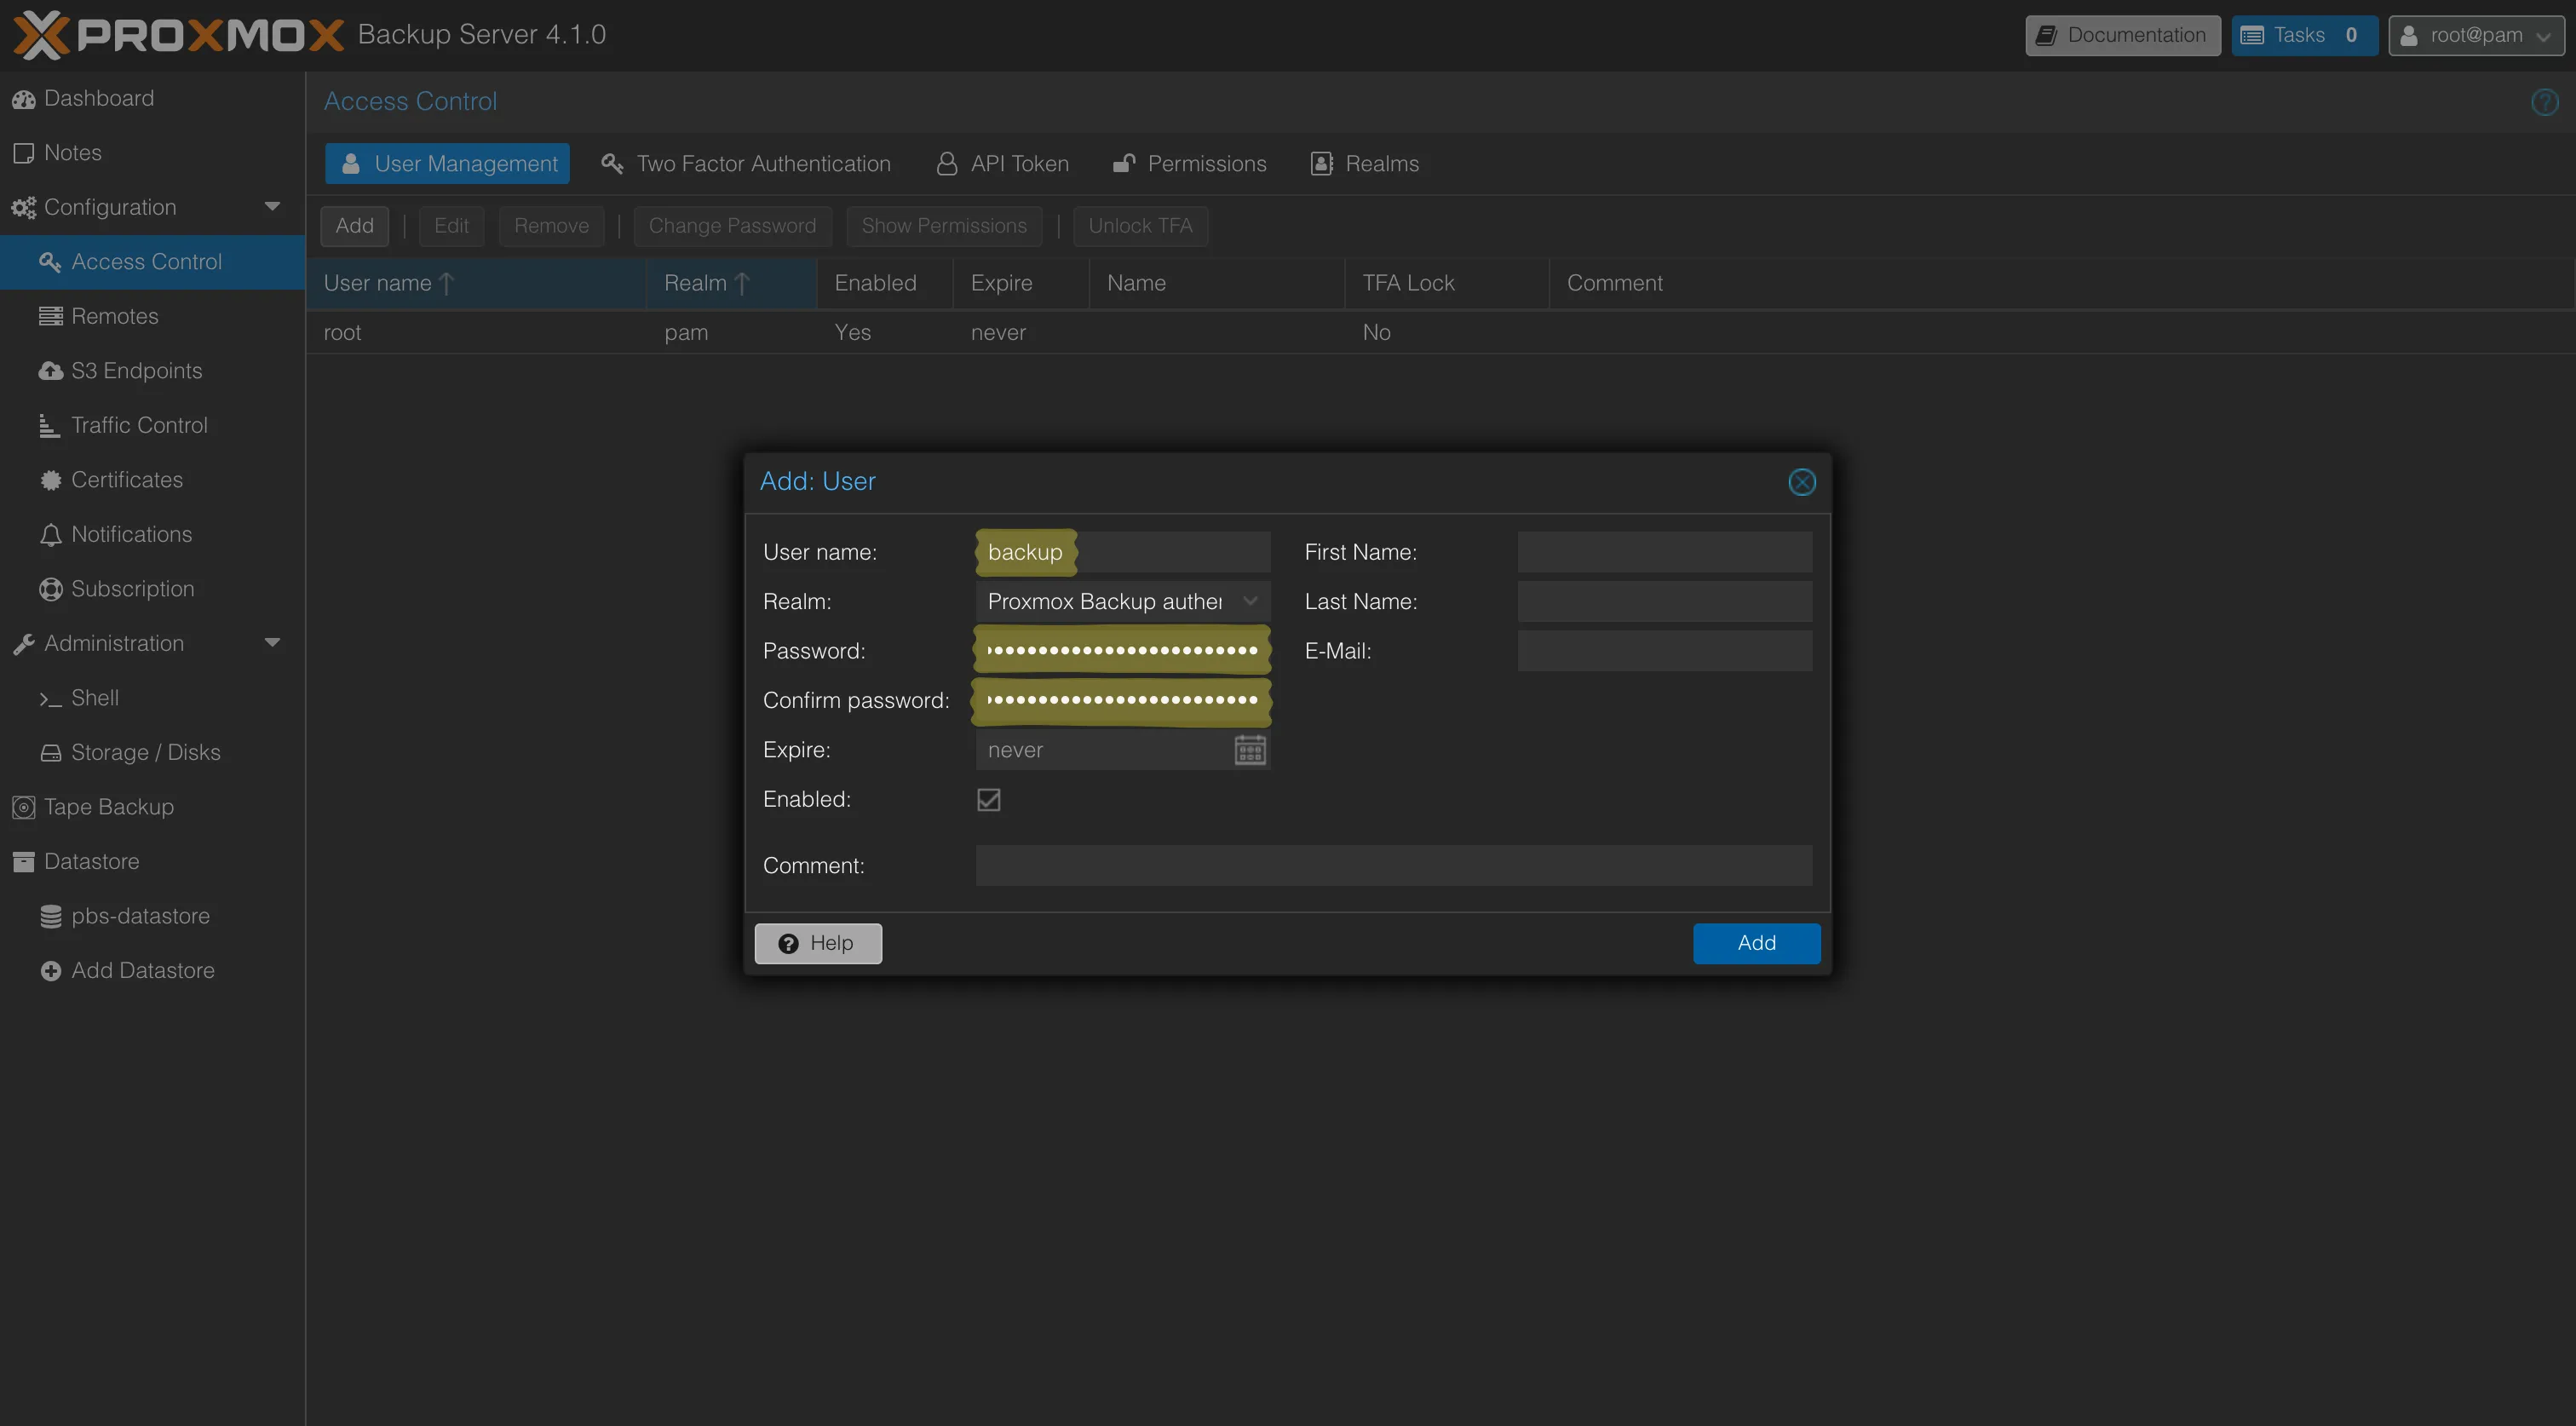This screenshot has width=2576, height=1426.
Task: Click the Help button in dialog
Action: click(x=817, y=943)
